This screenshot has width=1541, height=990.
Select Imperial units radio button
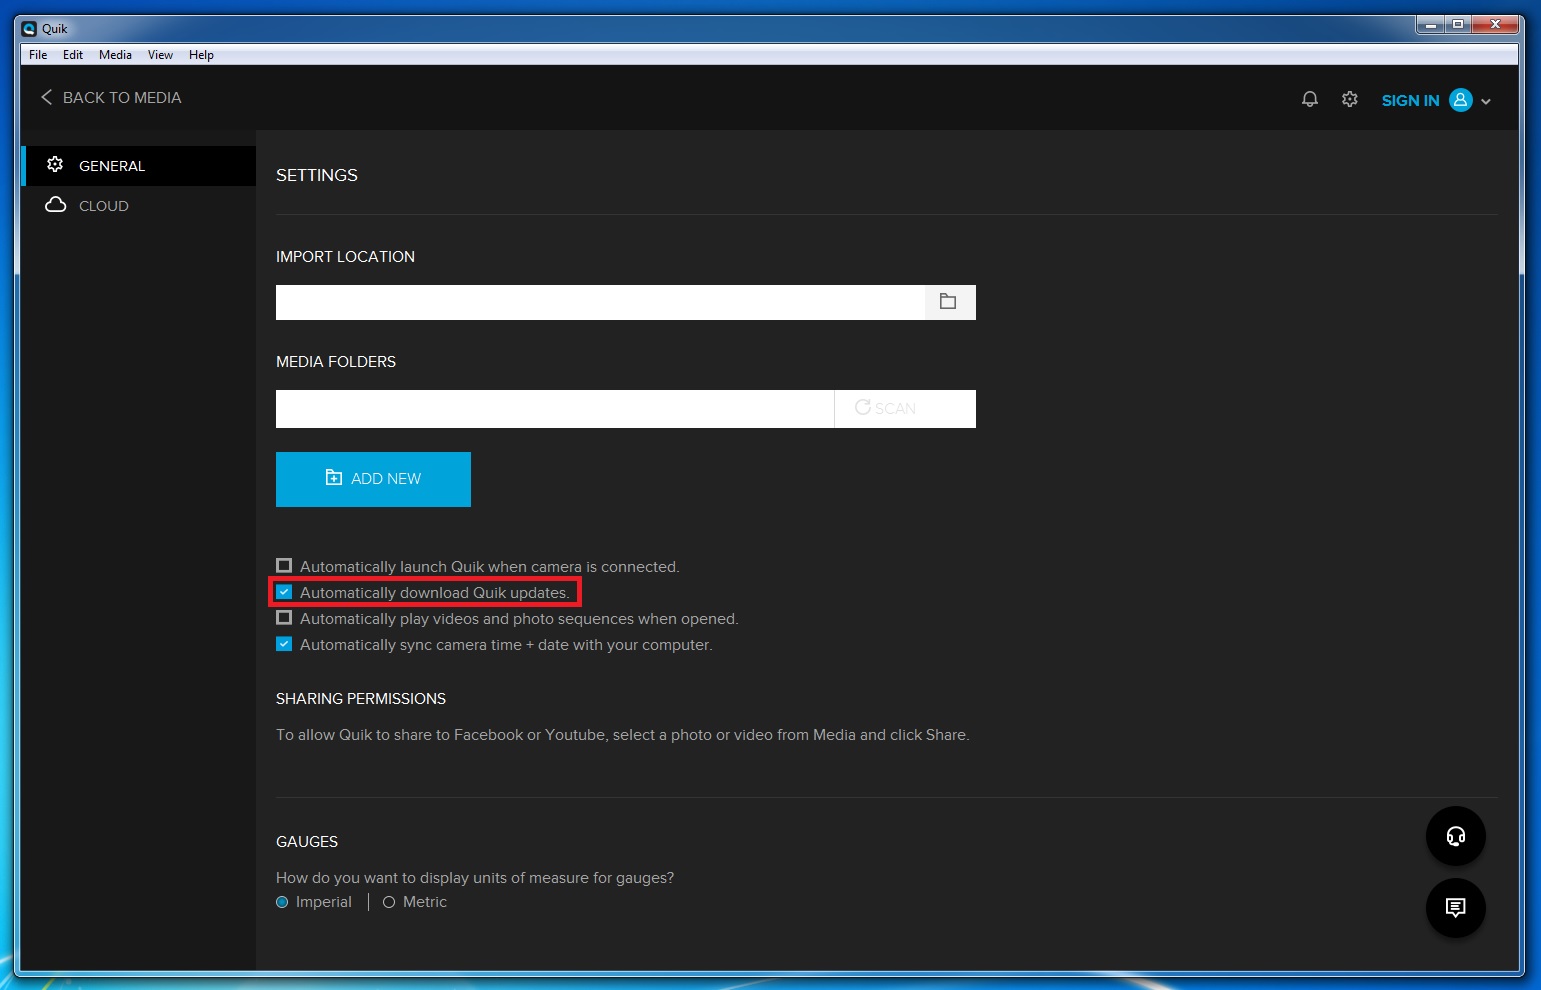pyautogui.click(x=282, y=902)
